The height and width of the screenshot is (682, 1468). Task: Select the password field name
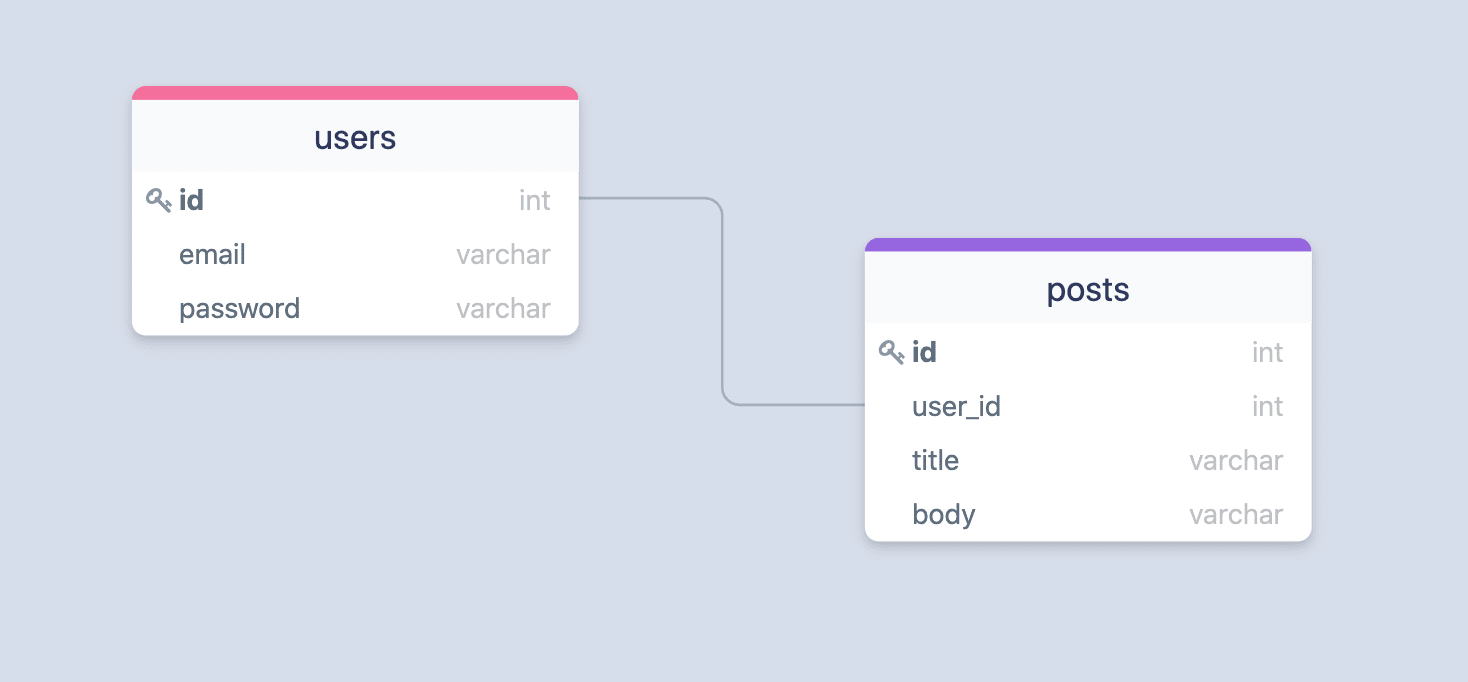click(x=239, y=308)
